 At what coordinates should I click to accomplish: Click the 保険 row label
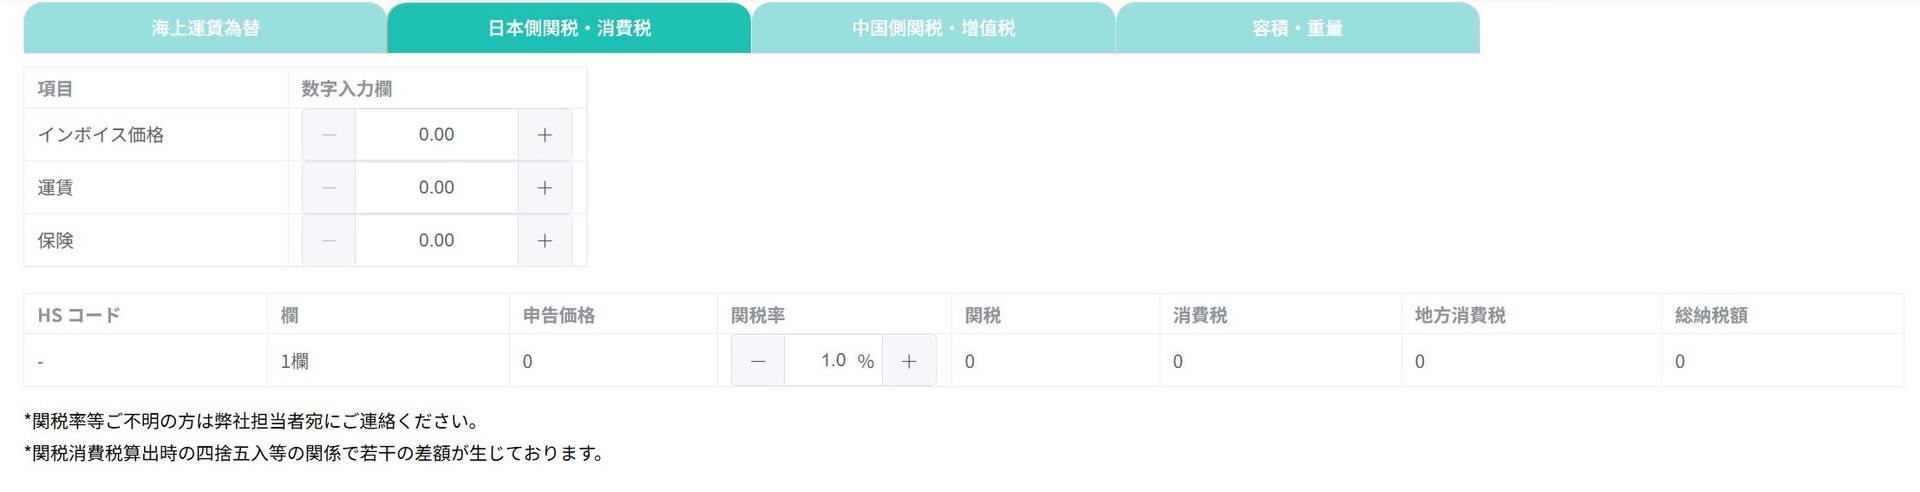point(55,240)
